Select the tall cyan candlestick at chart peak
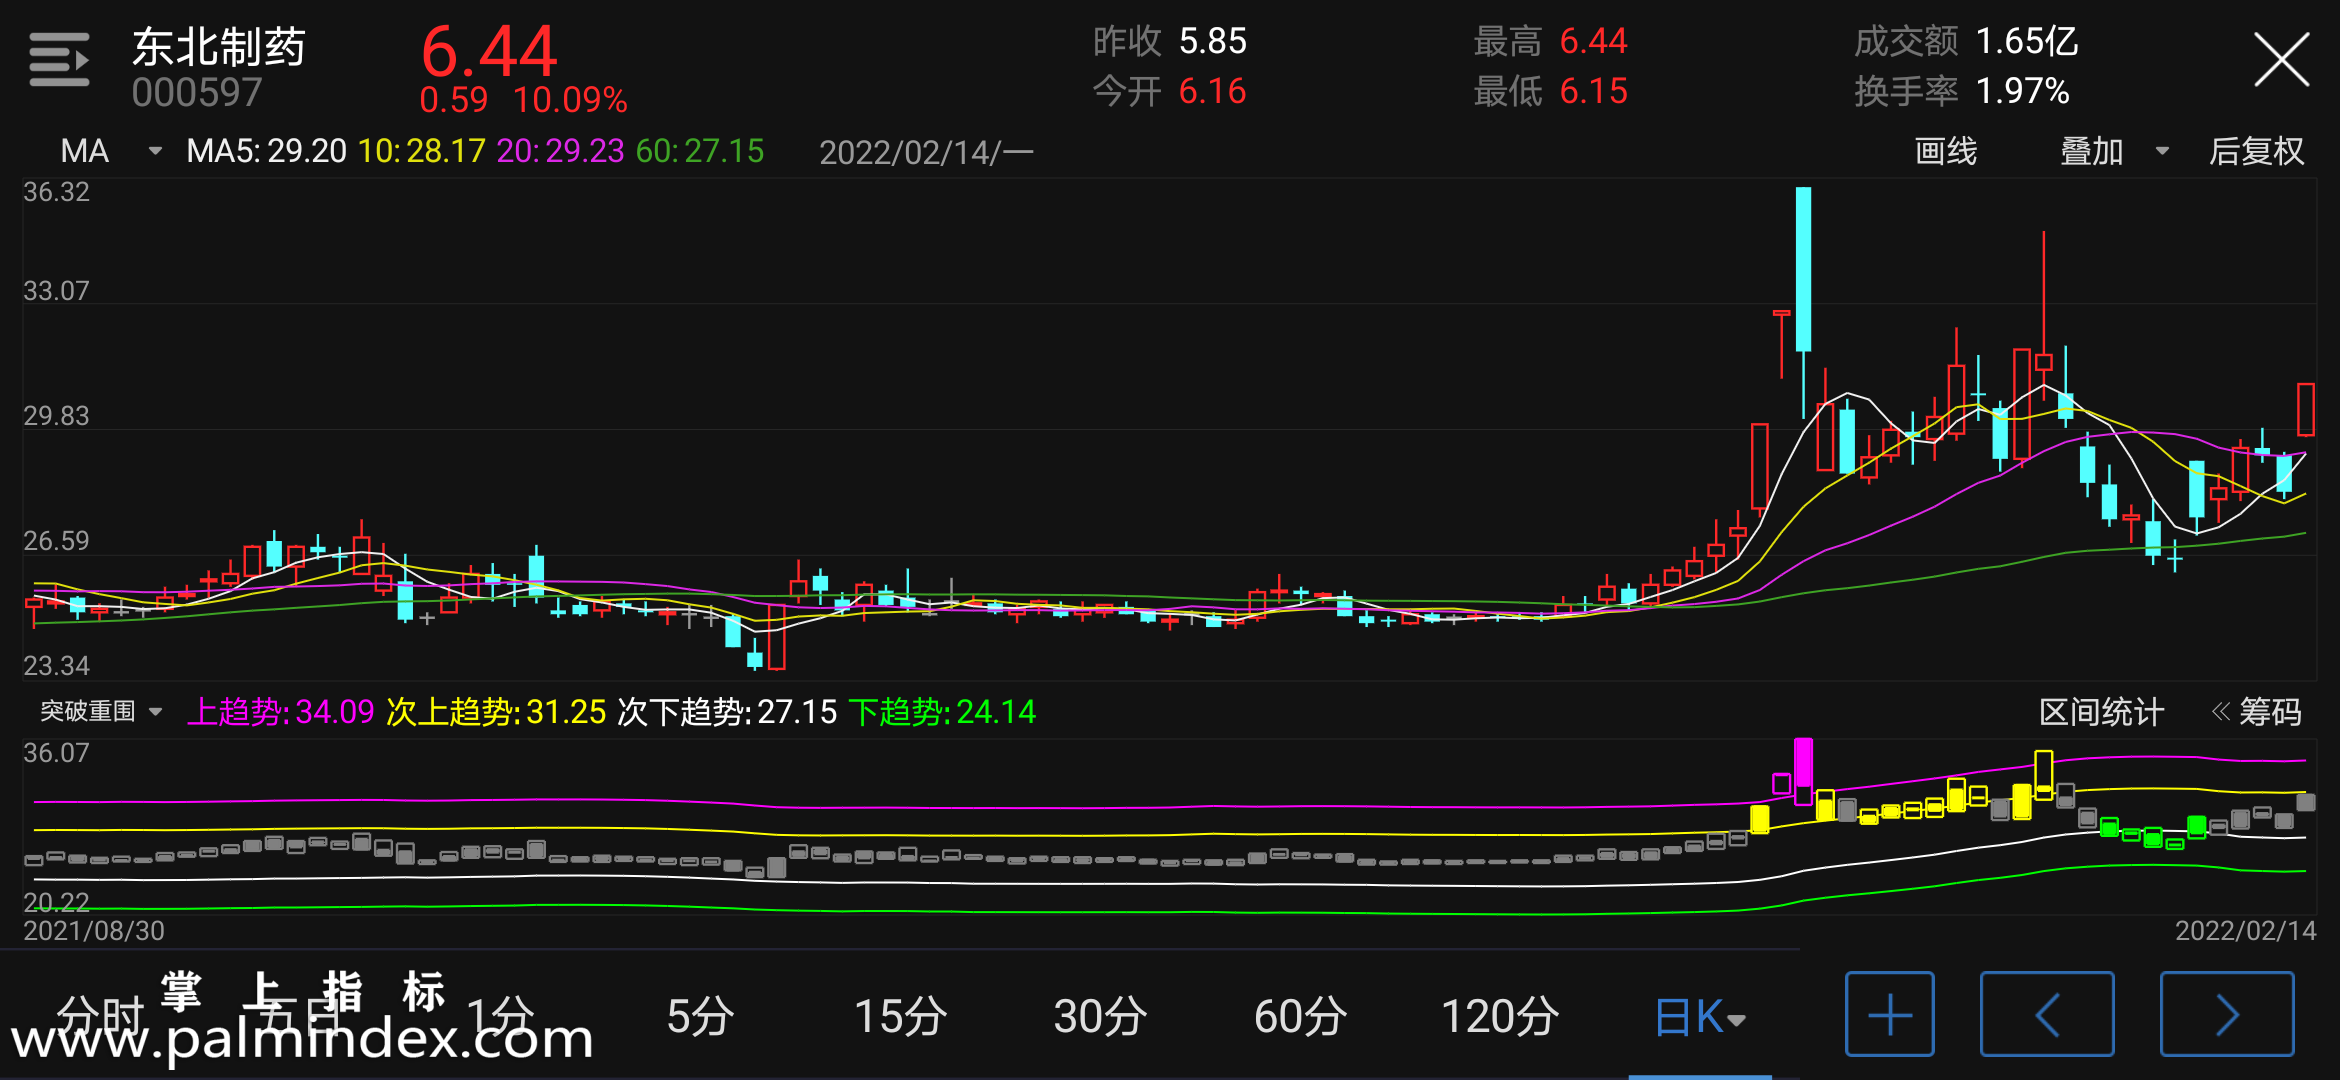2340x1080 pixels. tap(1803, 269)
